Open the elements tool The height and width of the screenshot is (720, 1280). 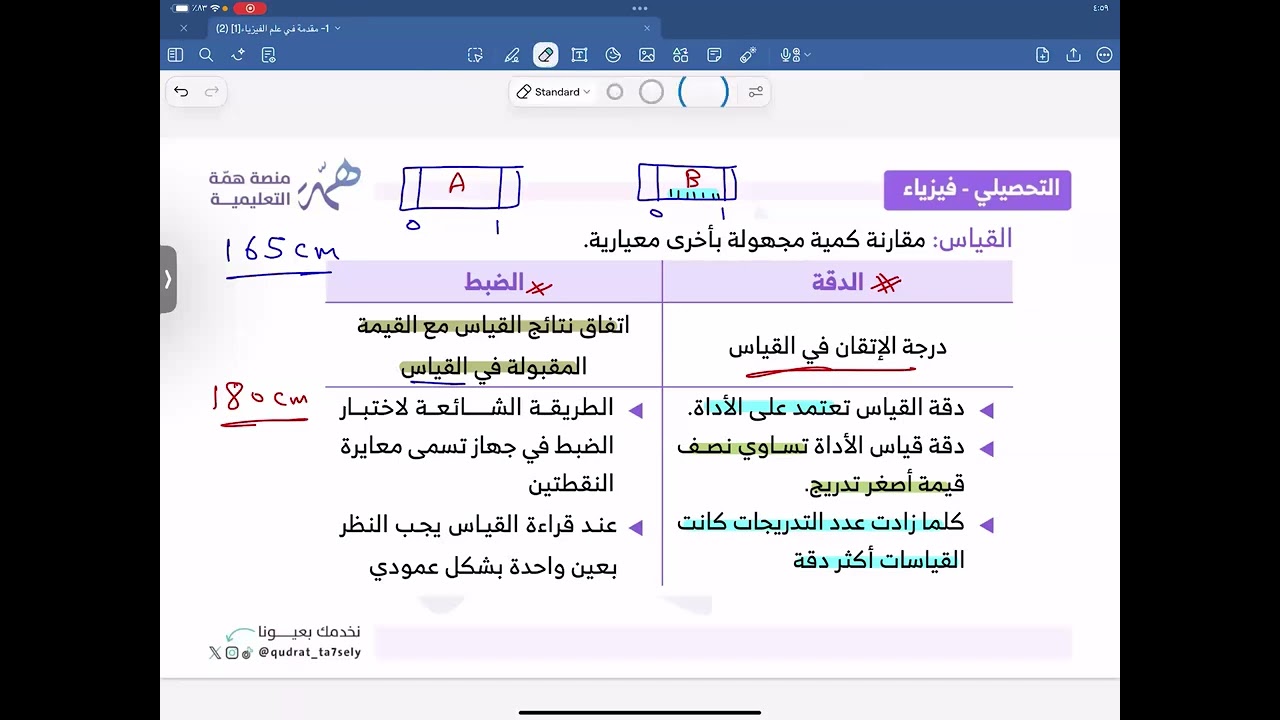tap(681, 55)
